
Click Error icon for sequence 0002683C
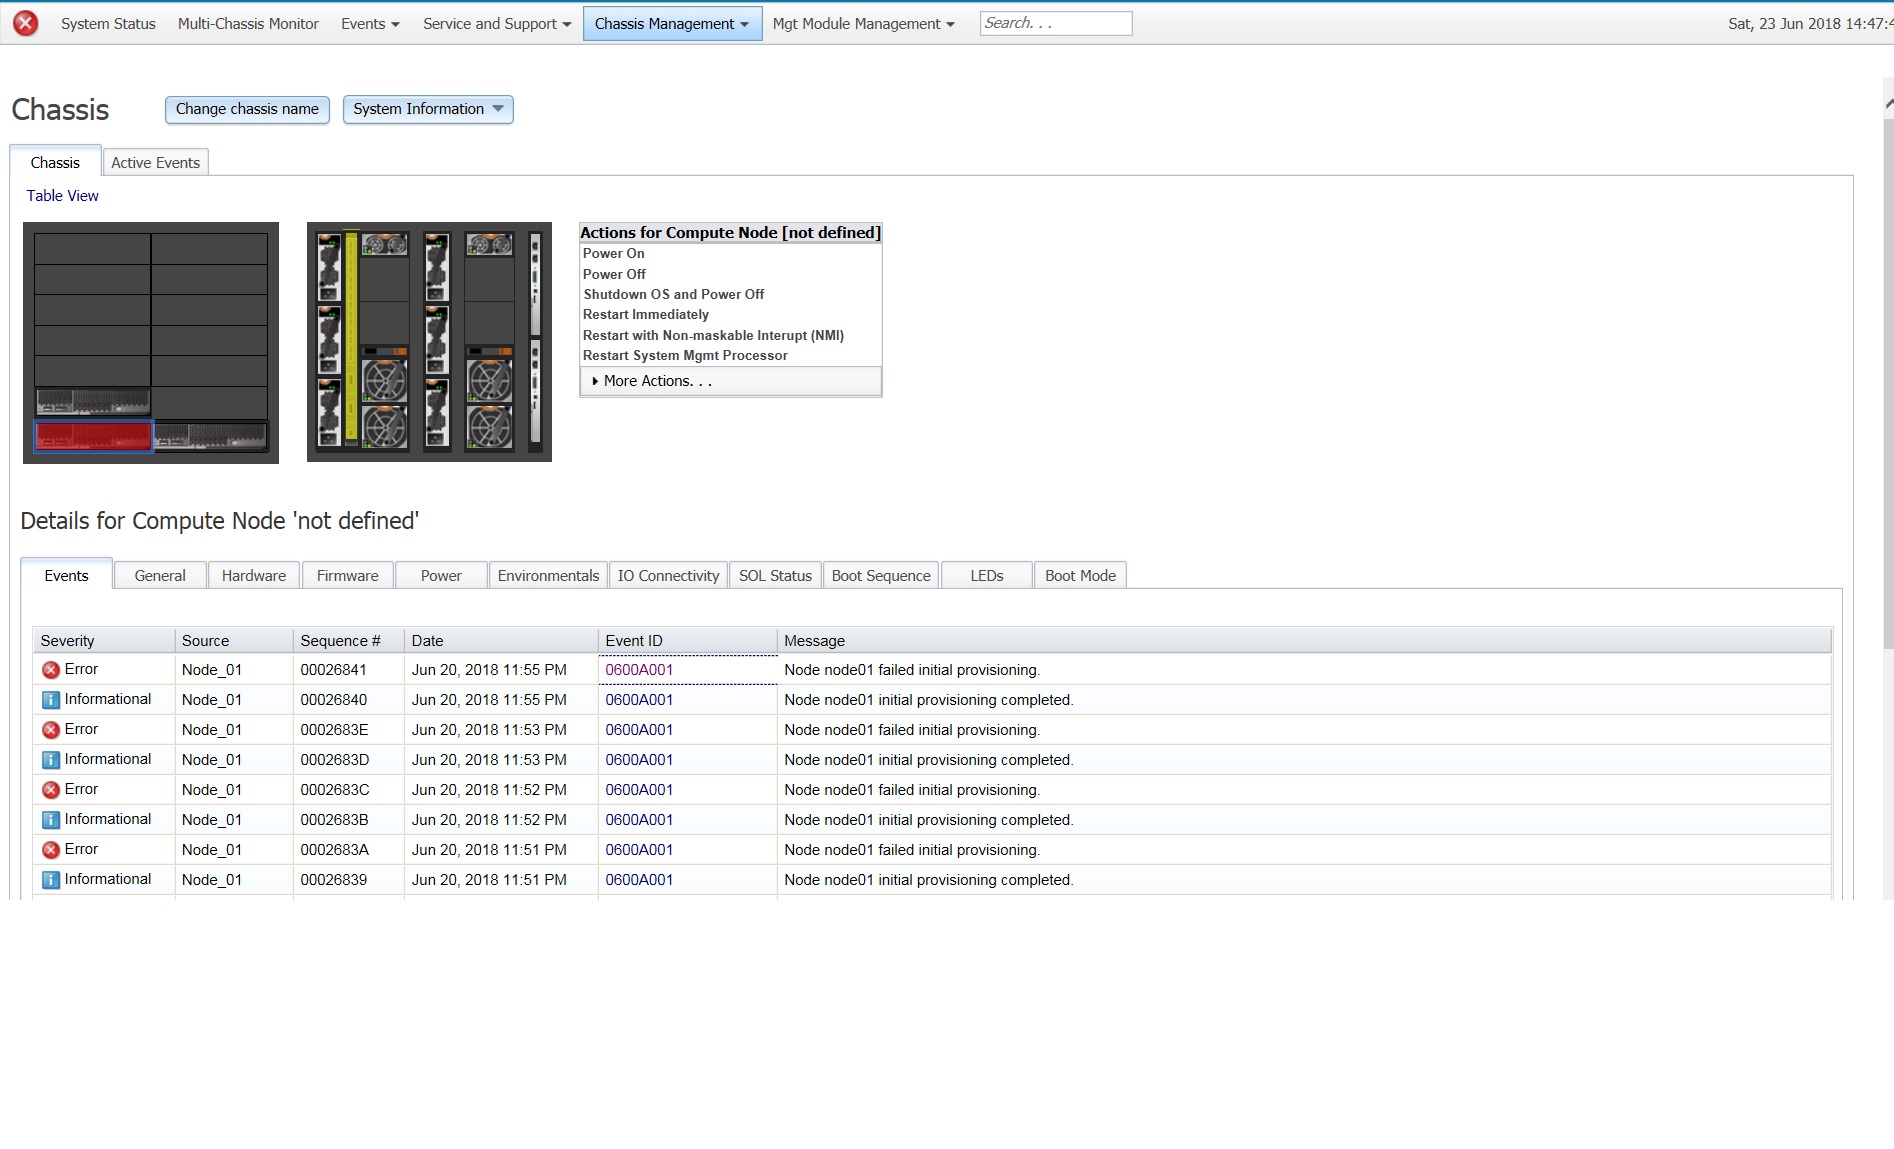(x=50, y=790)
